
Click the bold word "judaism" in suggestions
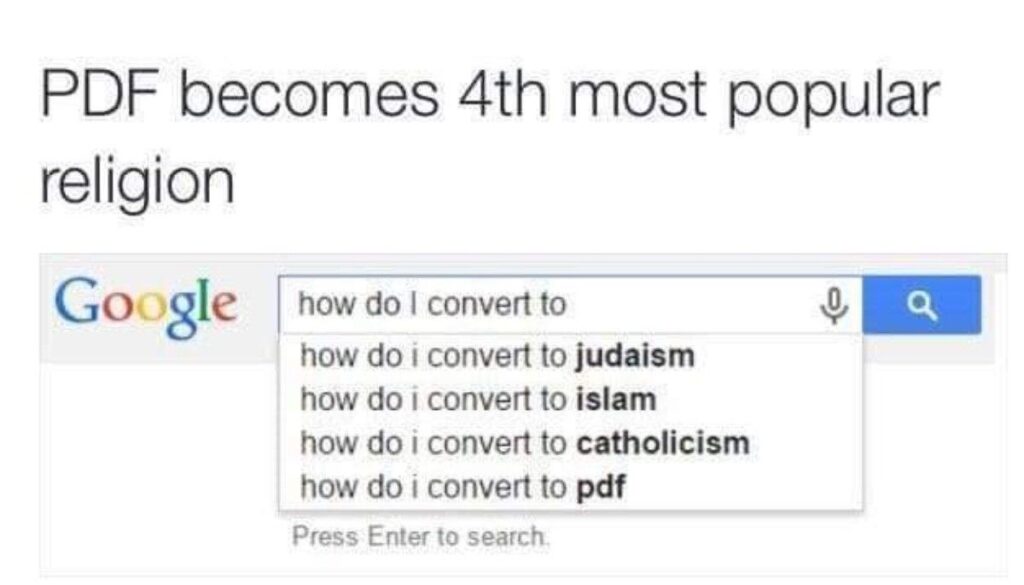[636, 356]
